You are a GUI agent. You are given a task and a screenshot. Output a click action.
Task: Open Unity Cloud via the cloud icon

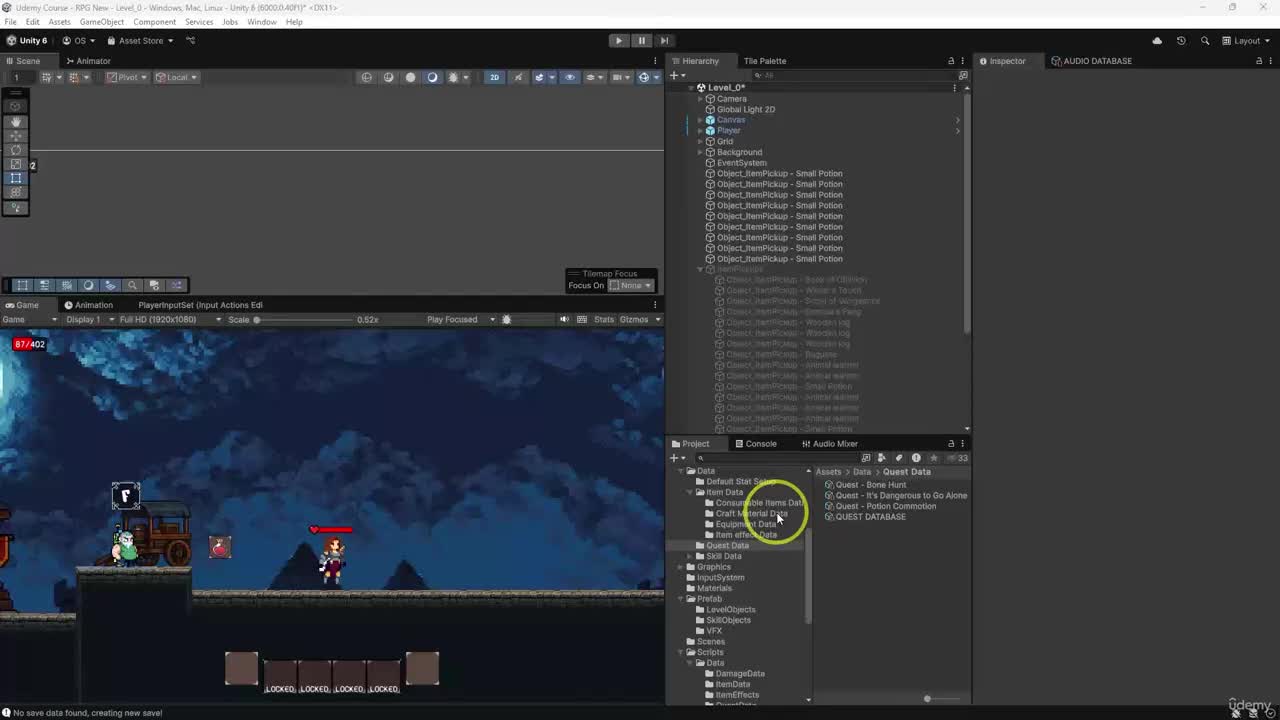[1157, 41]
